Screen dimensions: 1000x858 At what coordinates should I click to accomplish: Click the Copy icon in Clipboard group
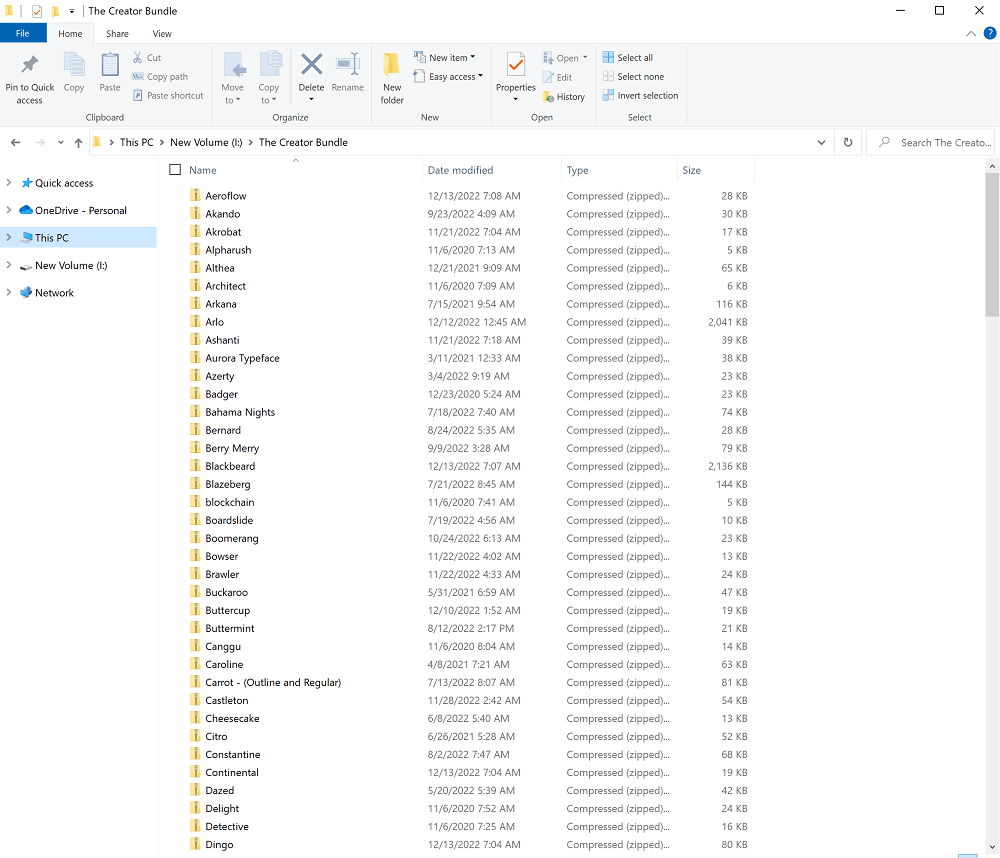pos(74,65)
